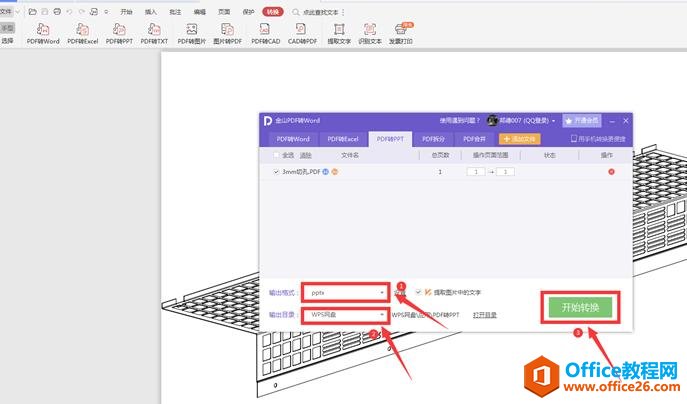This screenshot has width=687, height=404.
Task: Switch to PDF转Word tab in dialog
Action: click(x=293, y=139)
